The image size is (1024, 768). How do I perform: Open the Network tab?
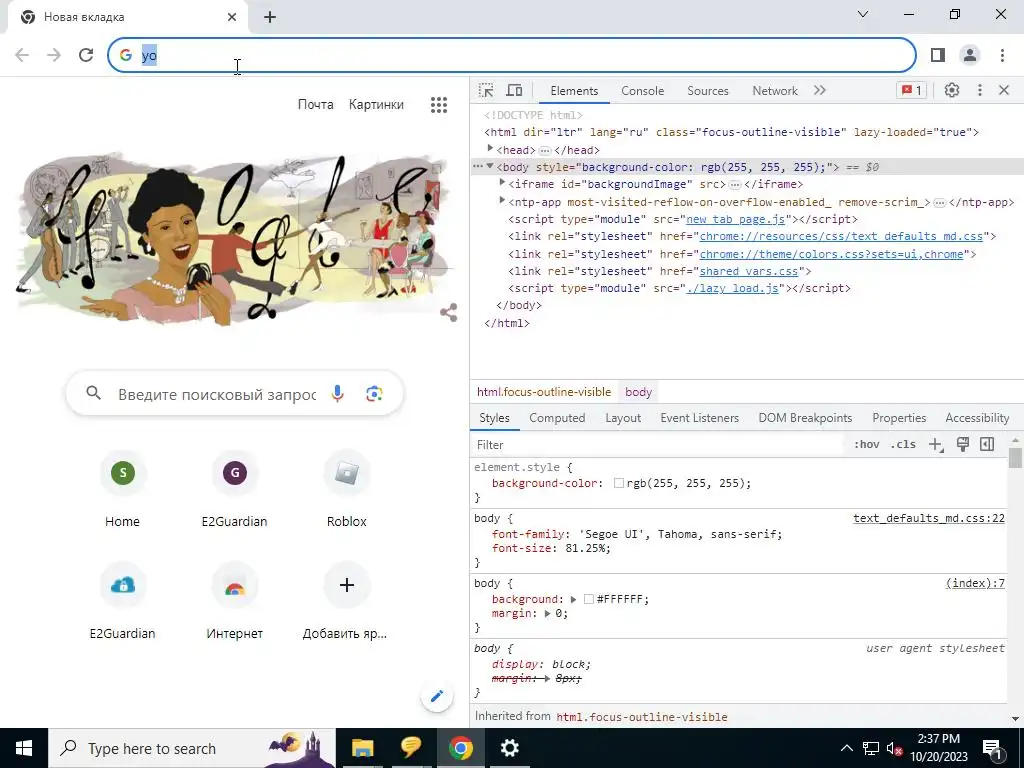[x=775, y=91]
